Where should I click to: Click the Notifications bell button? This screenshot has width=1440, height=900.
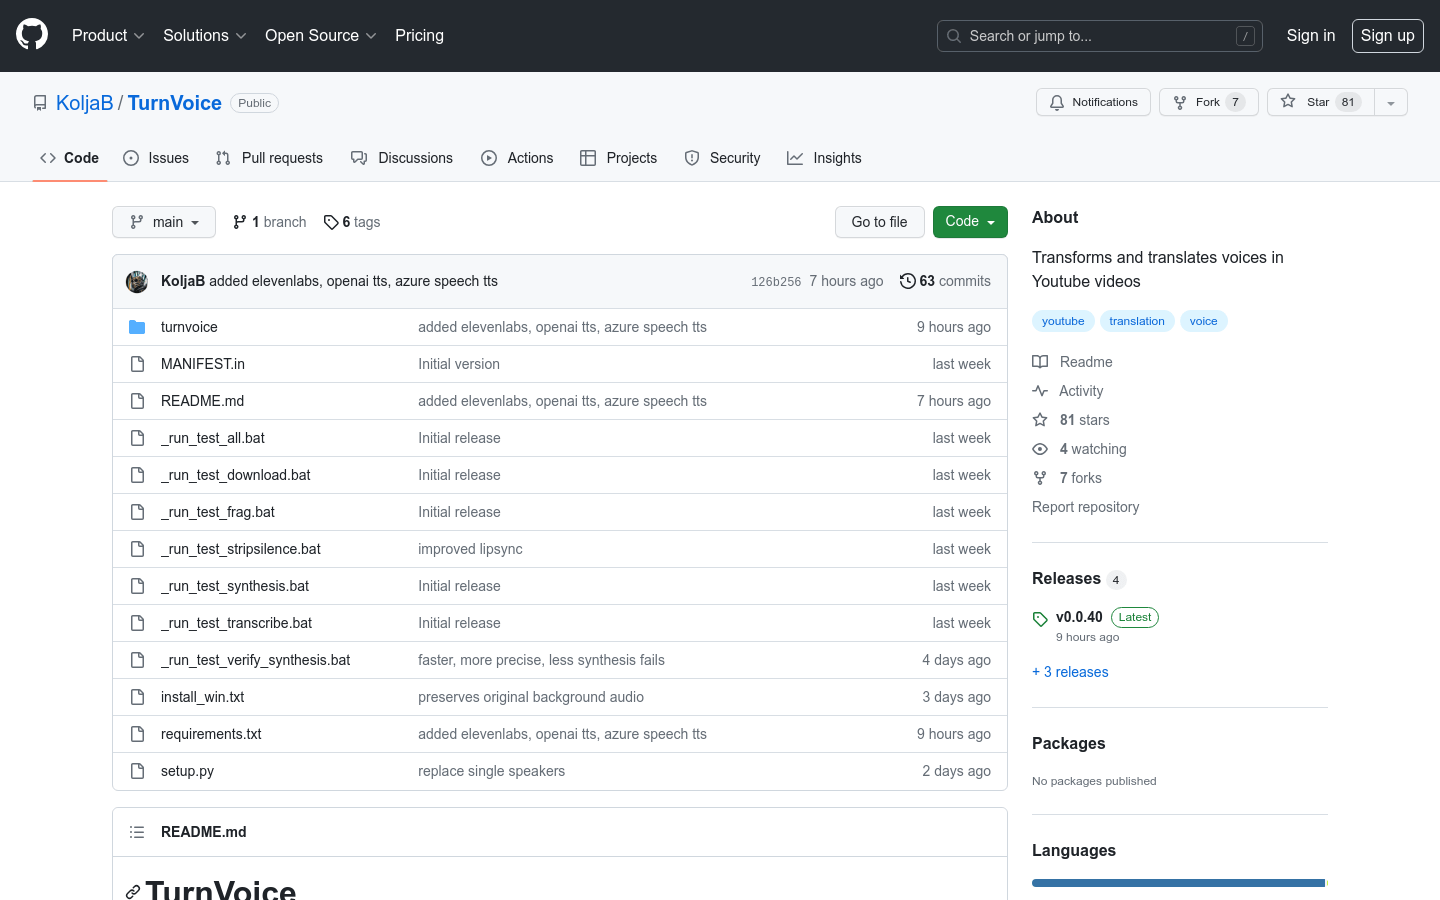click(x=1093, y=102)
